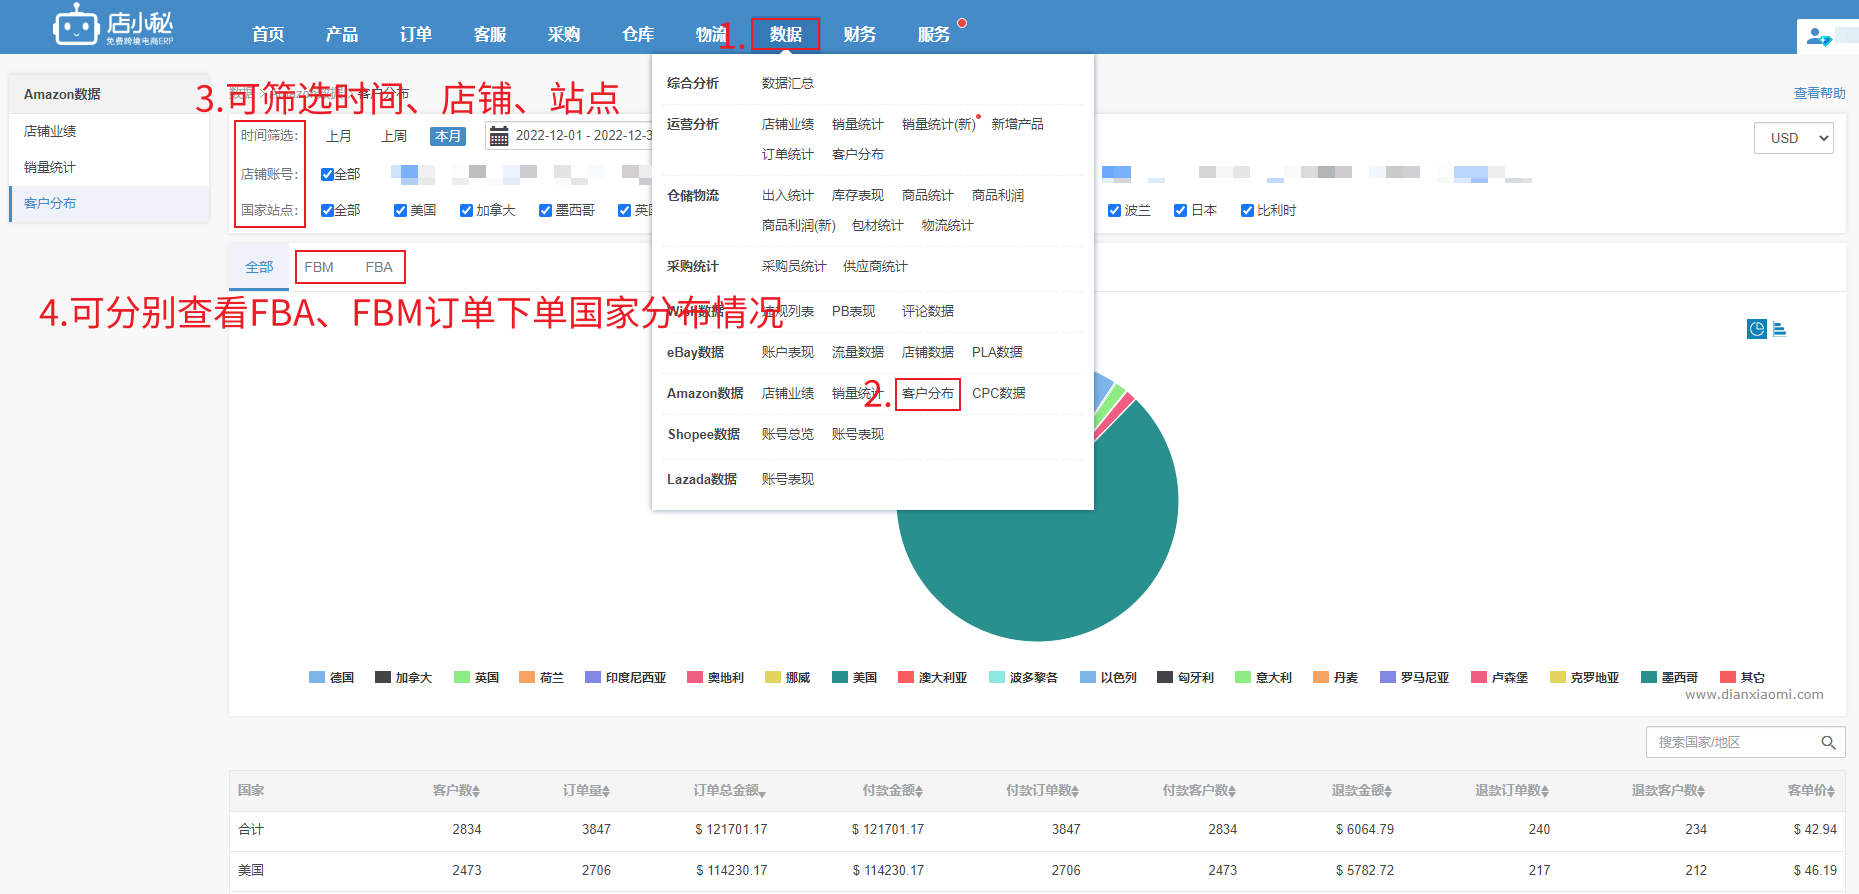Click the 美国 cell in country table
Screen dimensions: 1859x894
click(x=251, y=870)
